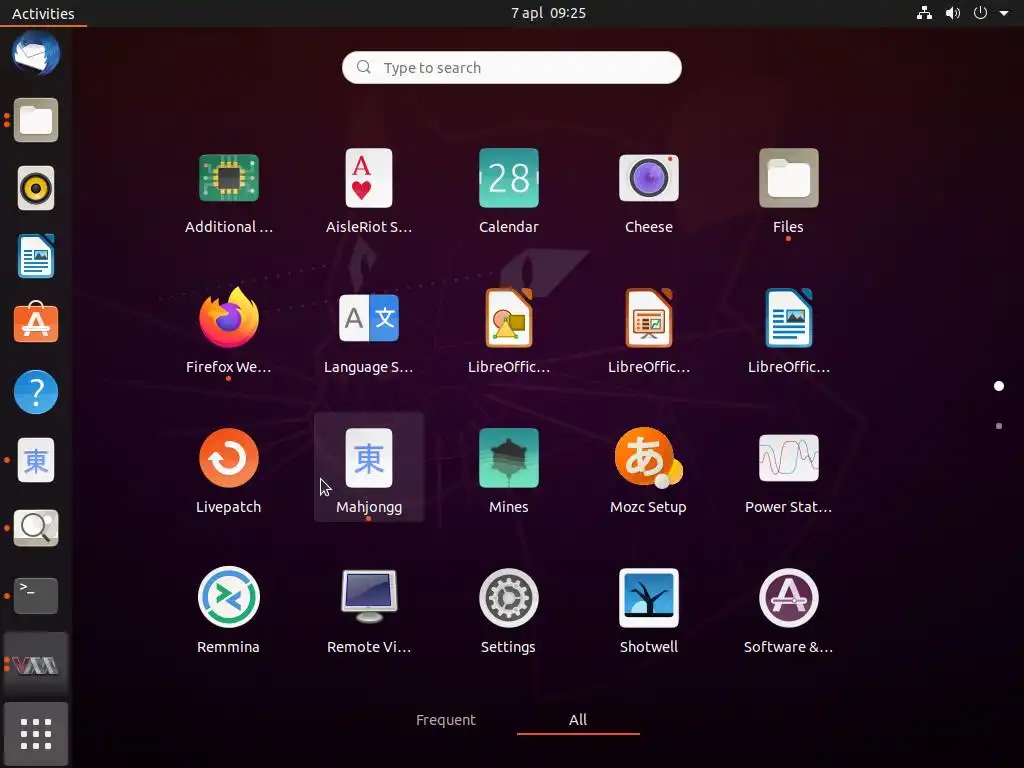Switch to Mahjongg in the dock

36,460
